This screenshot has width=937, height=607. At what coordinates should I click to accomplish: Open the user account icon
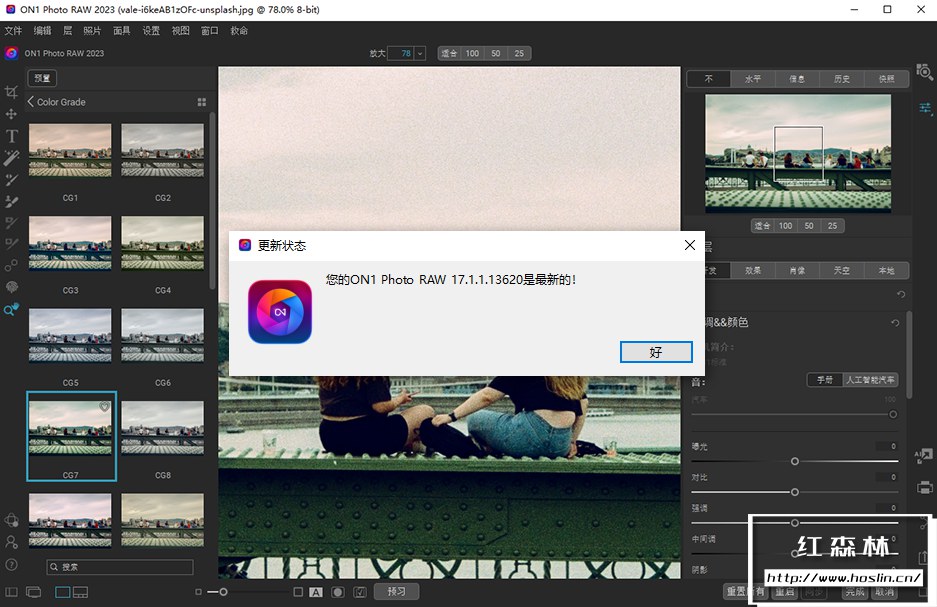click(11, 542)
